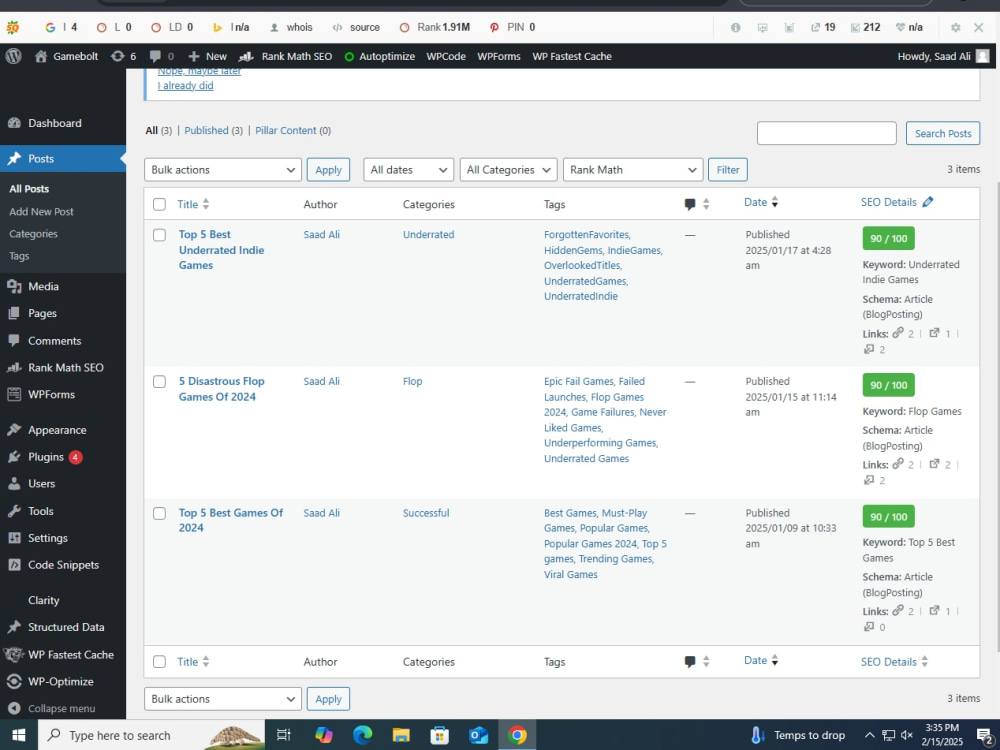Image resolution: width=1000 pixels, height=750 pixels.
Task: Open the All Categories filter dropdown
Action: [x=508, y=170]
